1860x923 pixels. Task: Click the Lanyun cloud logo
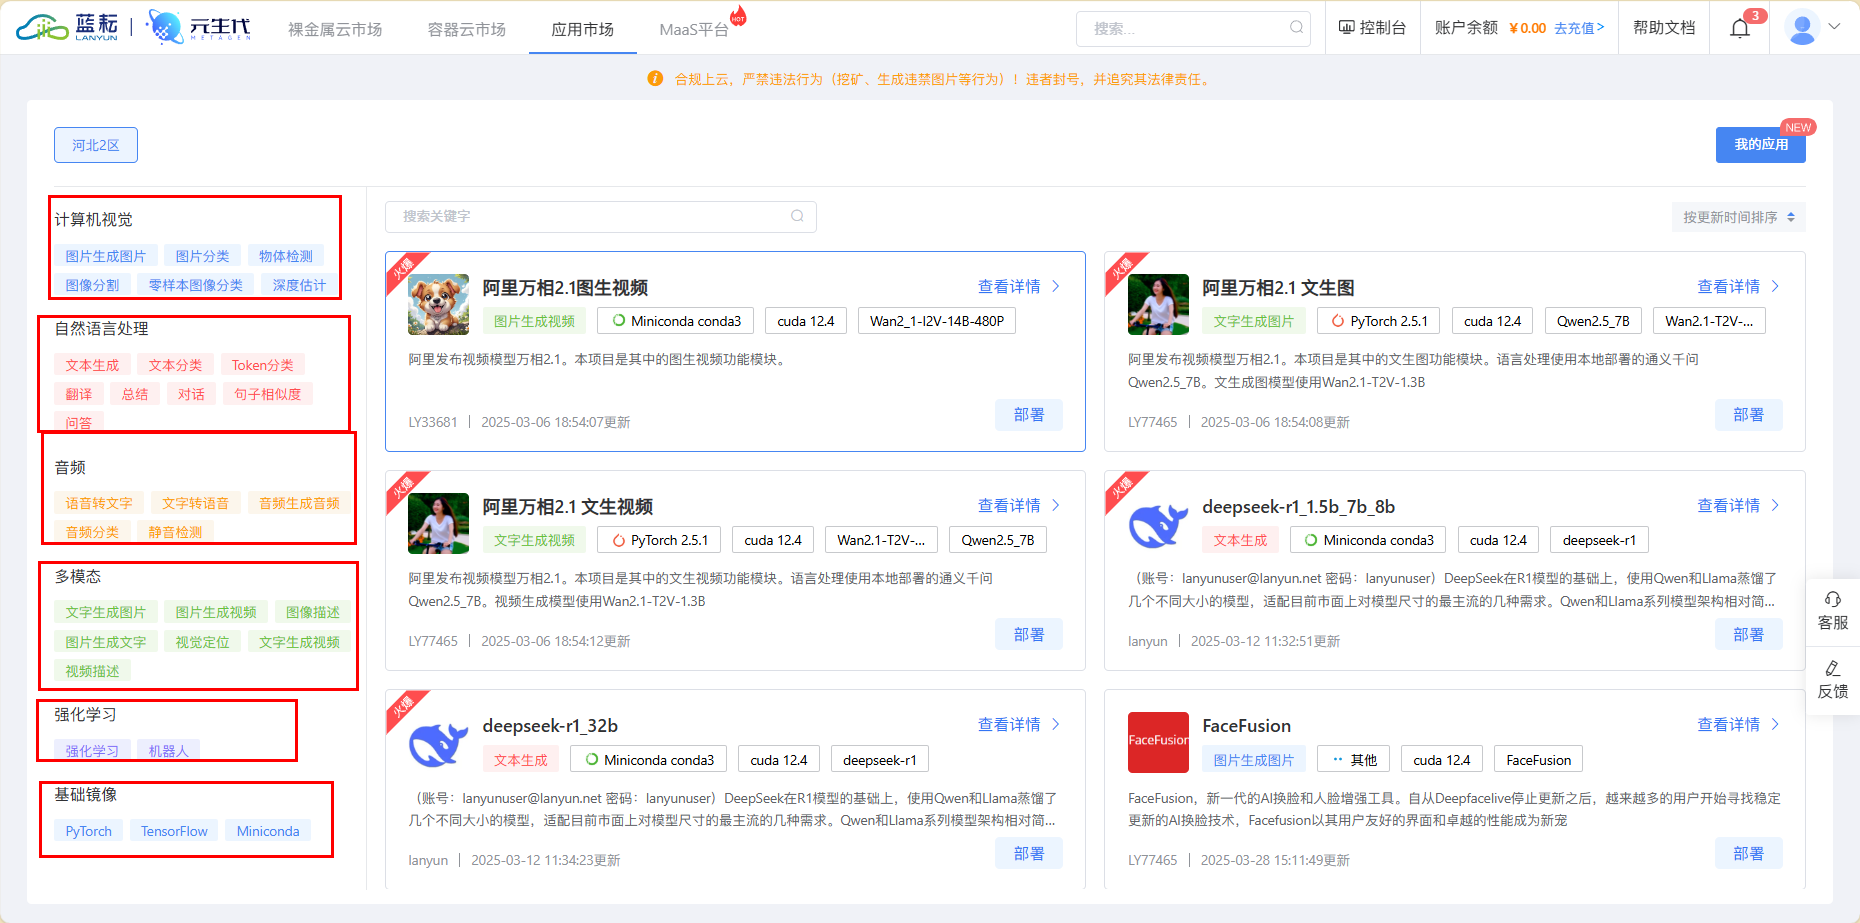click(x=67, y=27)
